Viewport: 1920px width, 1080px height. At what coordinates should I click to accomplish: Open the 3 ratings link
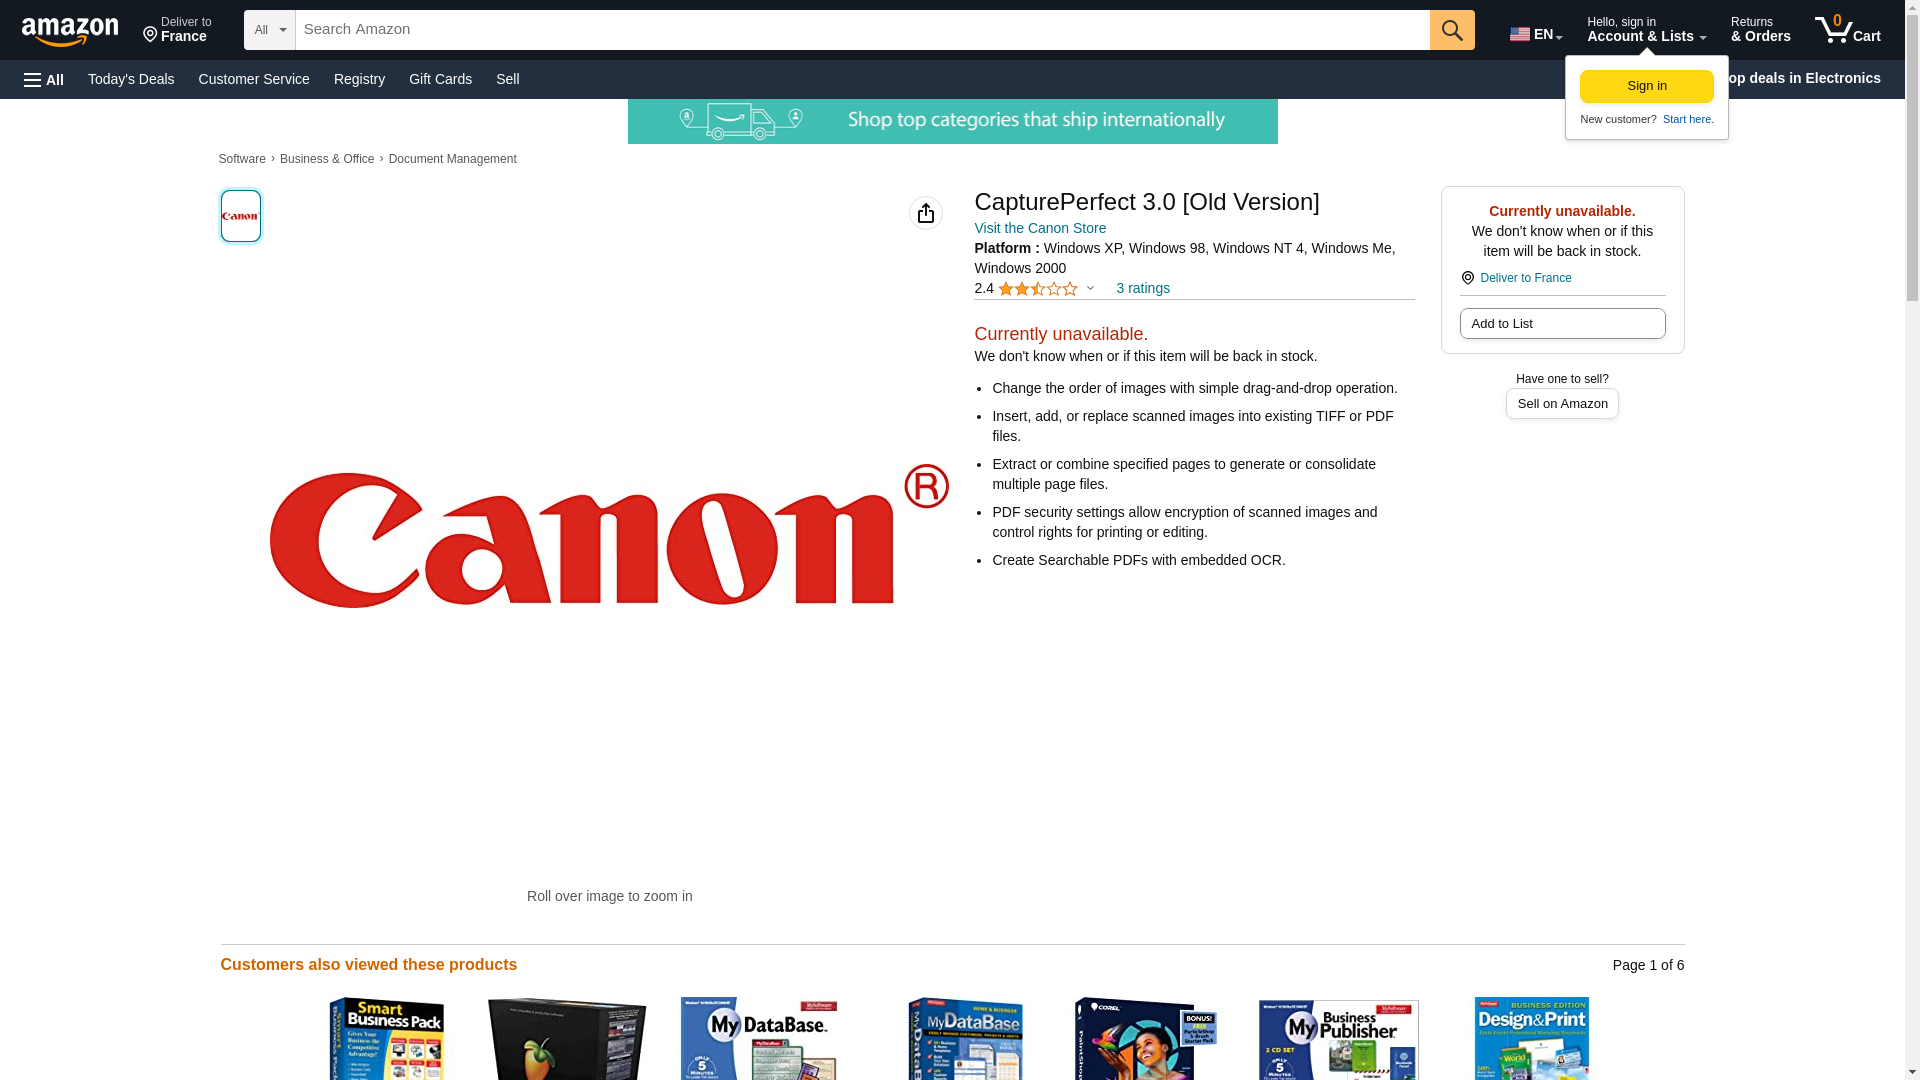(1142, 289)
